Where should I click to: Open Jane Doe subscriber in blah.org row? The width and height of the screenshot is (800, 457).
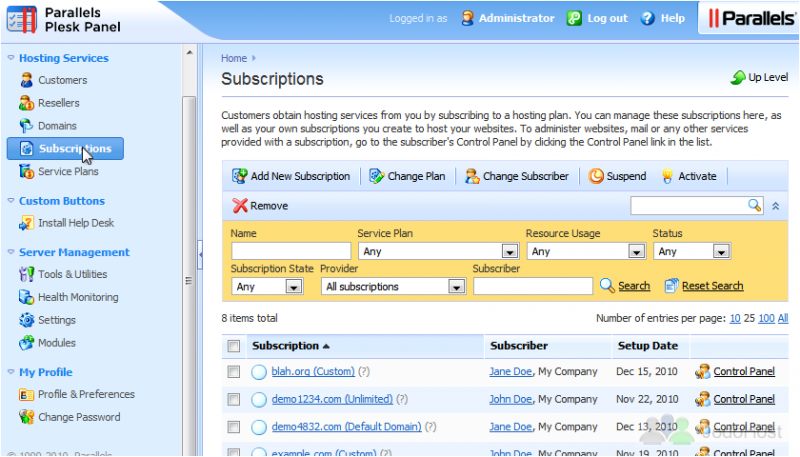[x=510, y=372]
